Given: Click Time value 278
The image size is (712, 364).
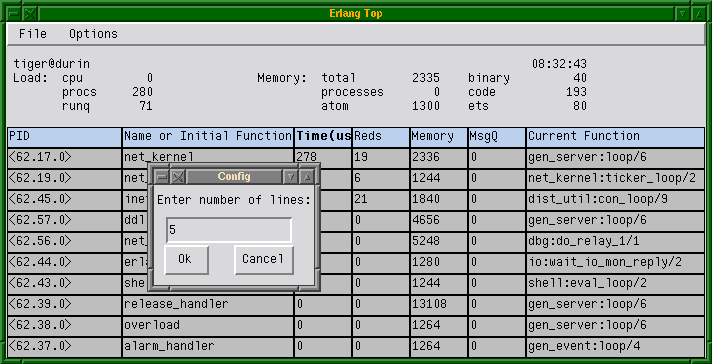Looking at the screenshot, I should point(323,156).
